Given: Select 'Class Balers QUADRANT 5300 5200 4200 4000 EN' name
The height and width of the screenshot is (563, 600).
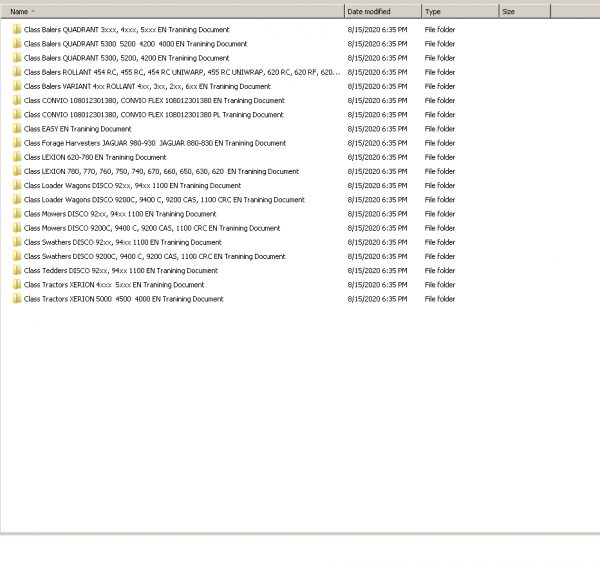Looking at the screenshot, I should point(135,44).
